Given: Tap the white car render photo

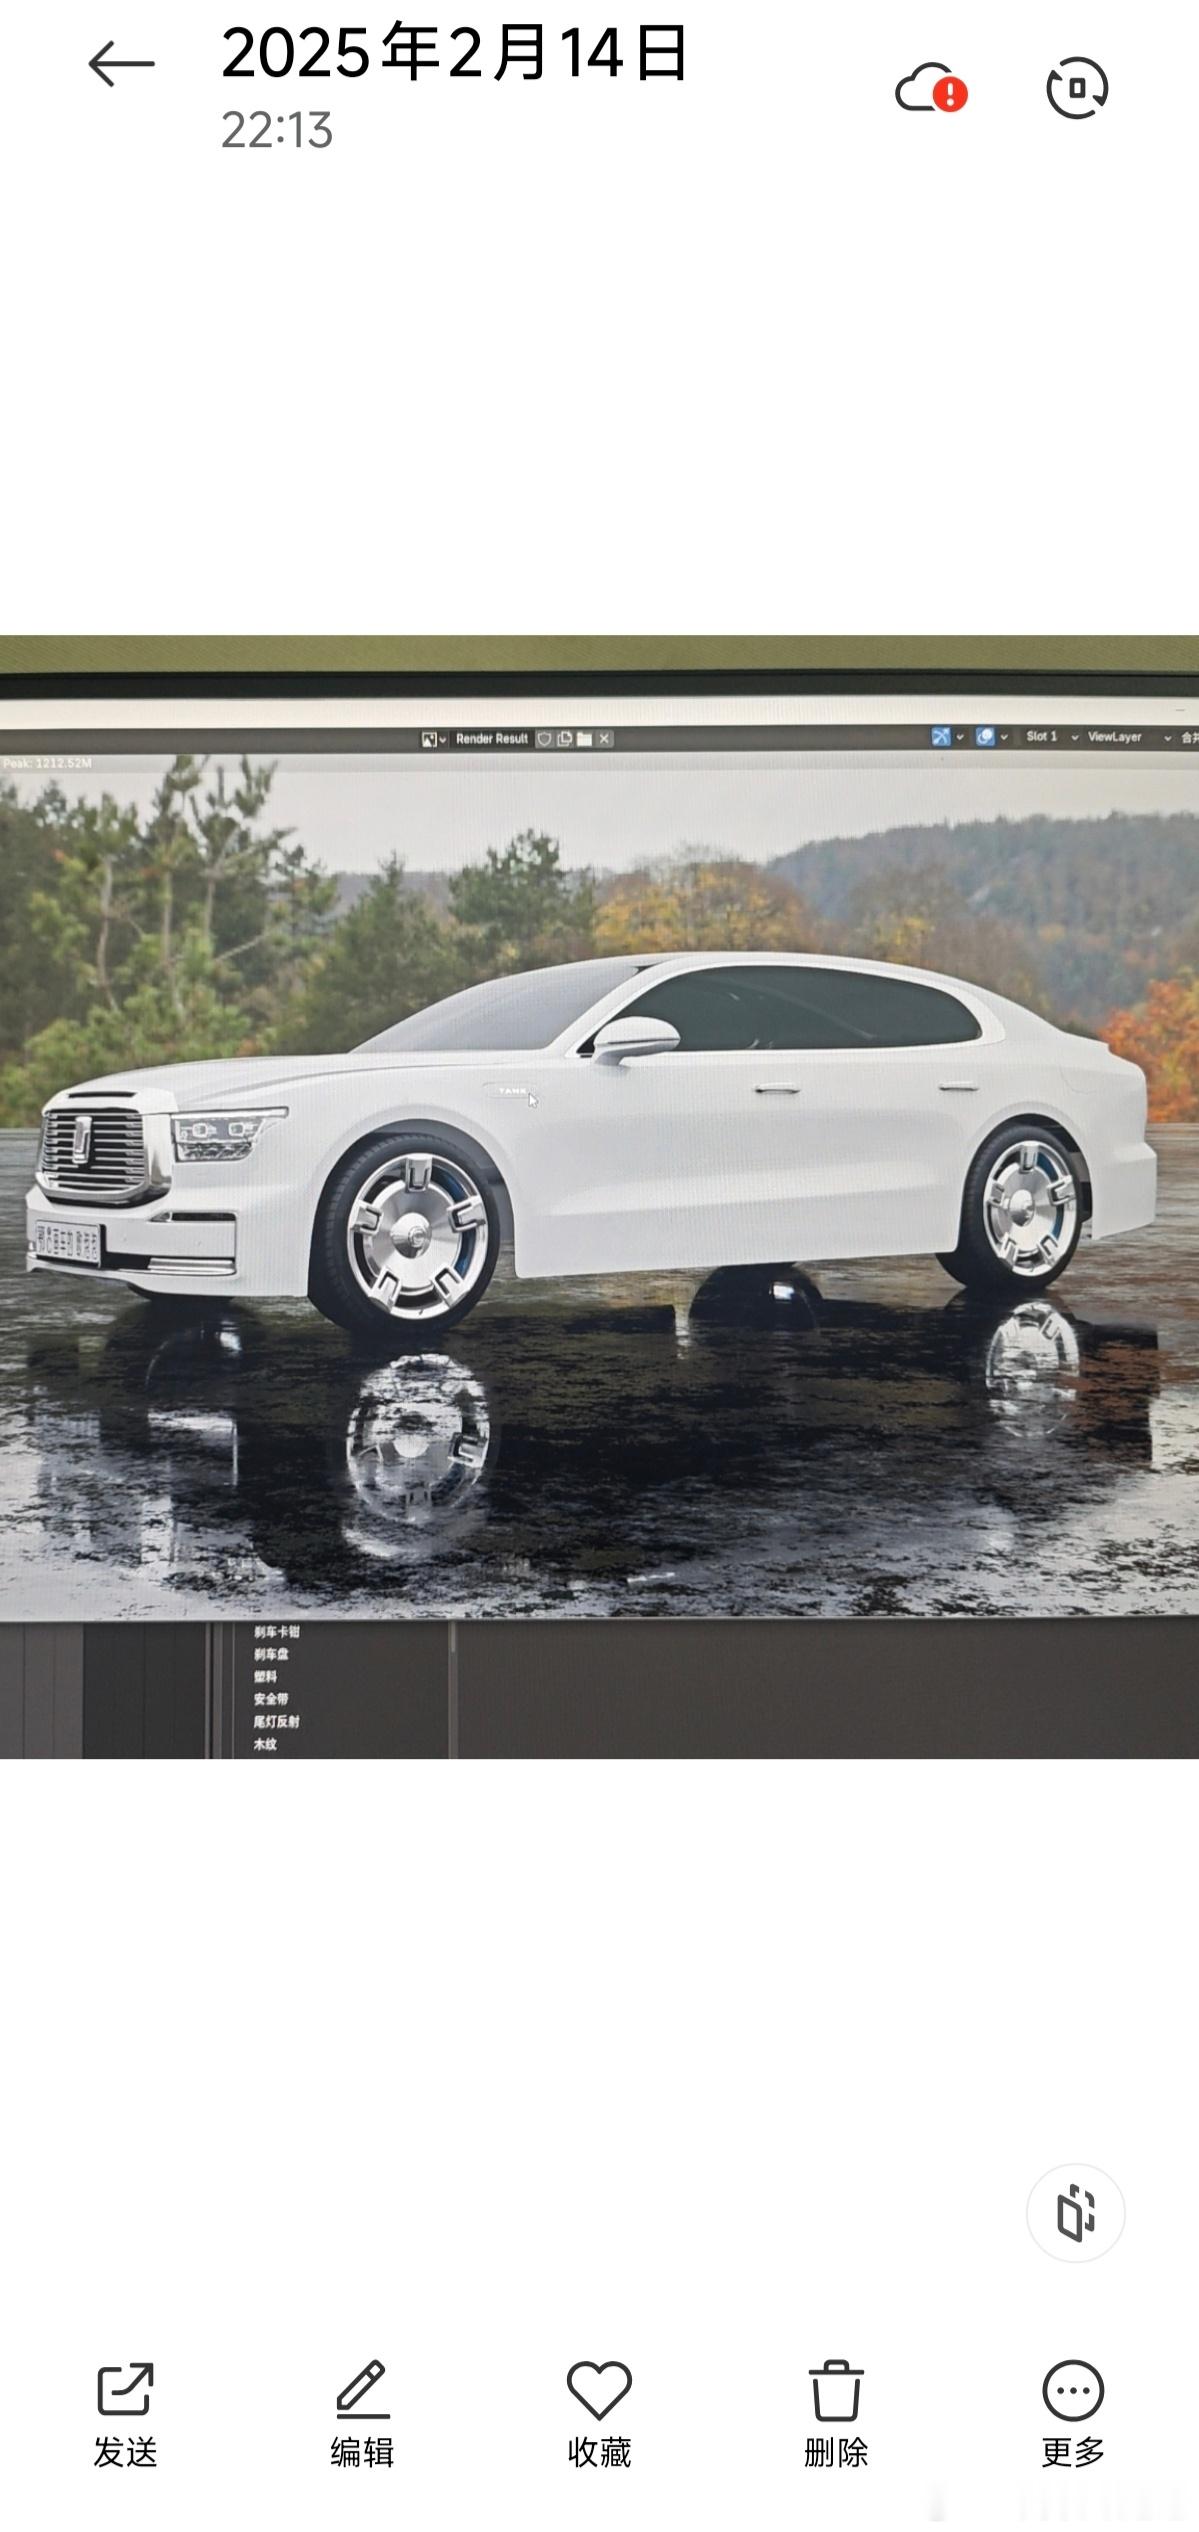Looking at the screenshot, I should (x=599, y=1197).
